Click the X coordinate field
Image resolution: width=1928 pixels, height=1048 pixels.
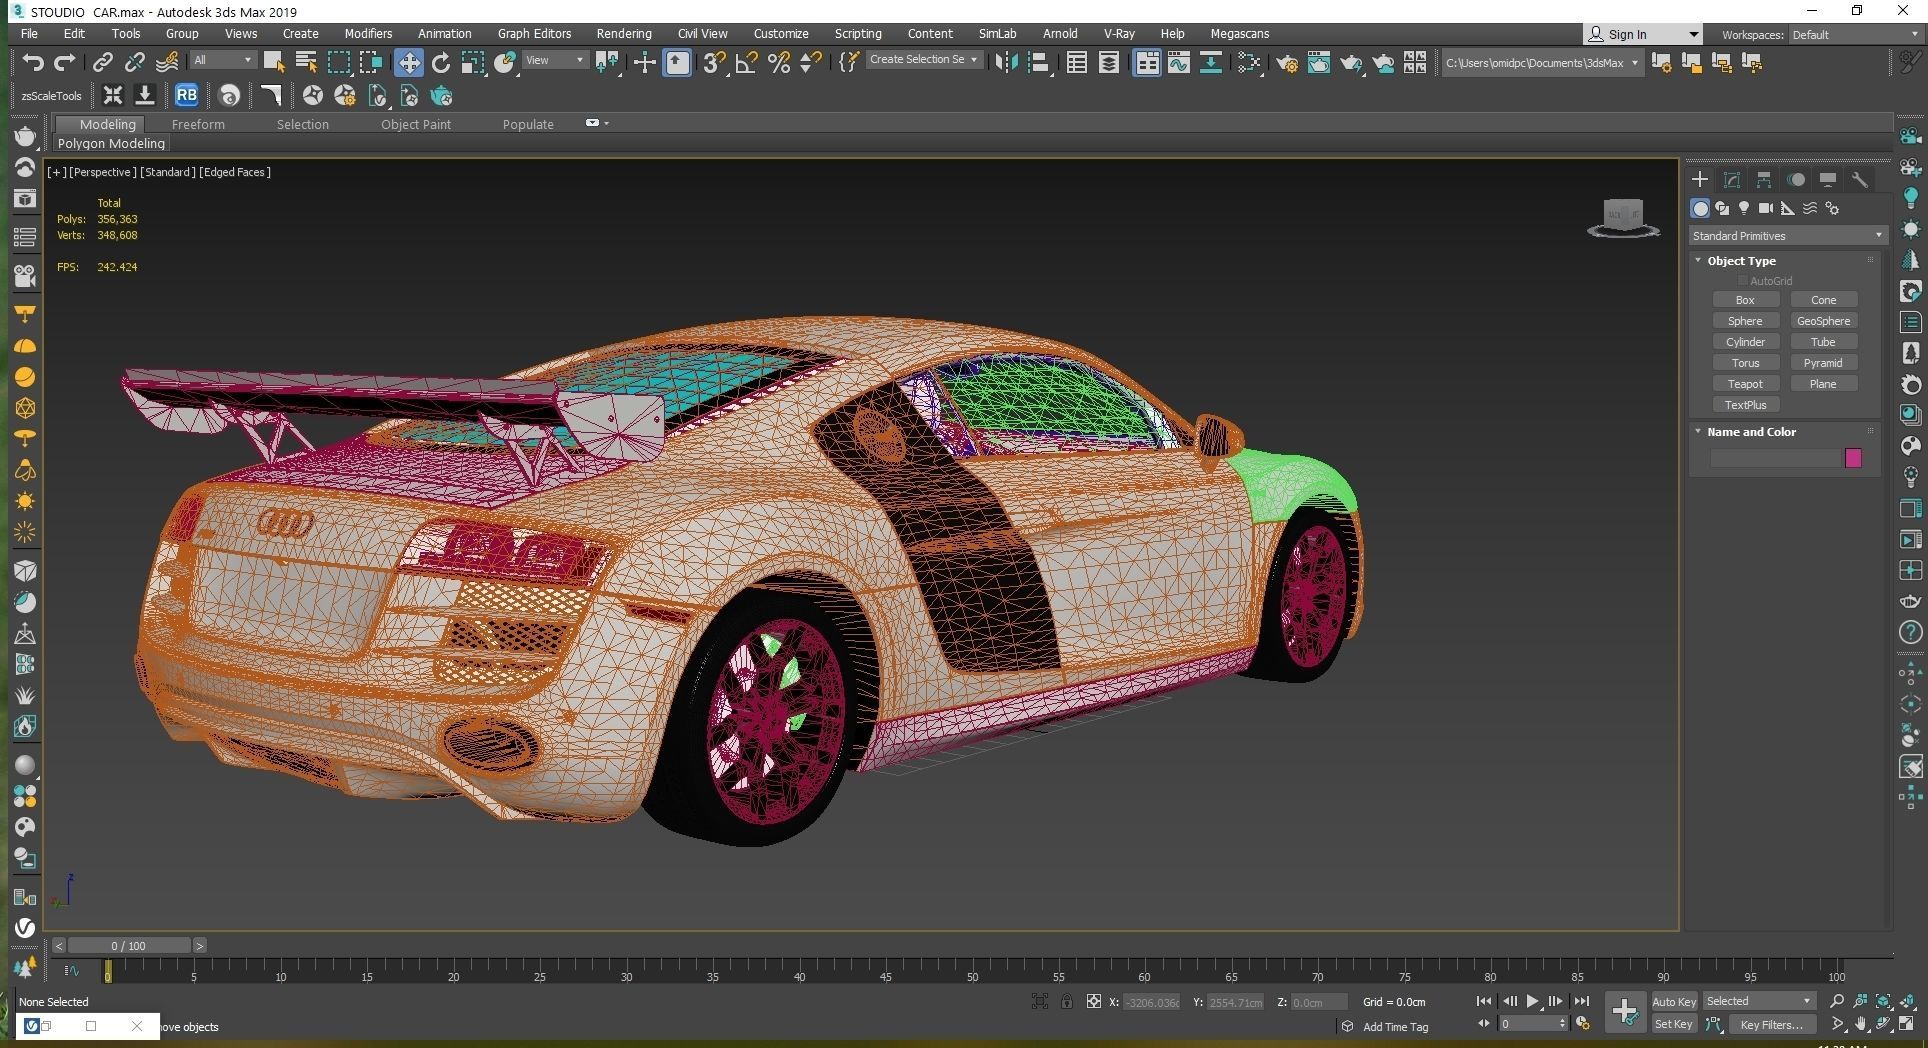point(1151,1002)
